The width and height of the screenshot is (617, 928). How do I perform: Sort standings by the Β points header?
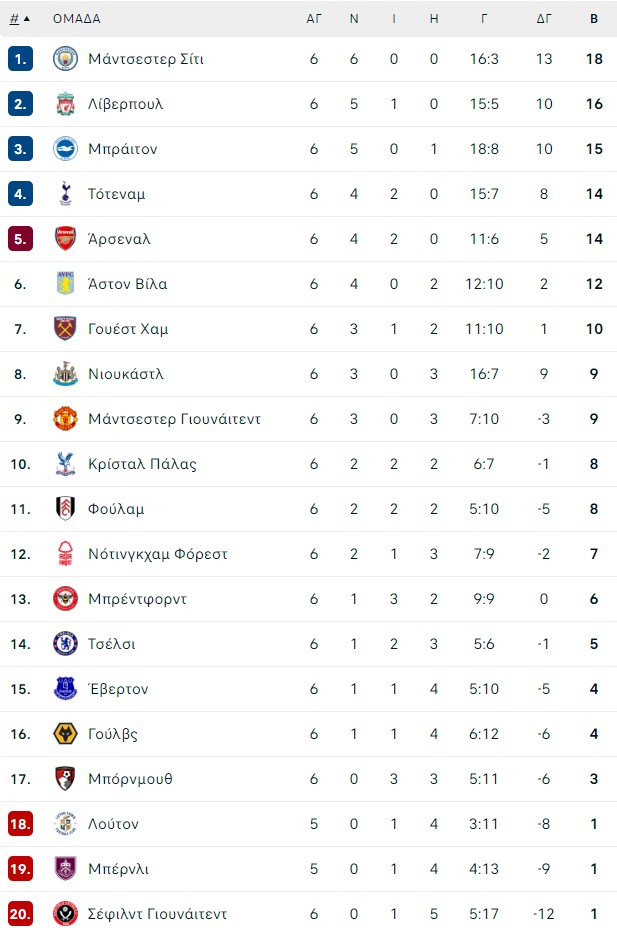(594, 18)
